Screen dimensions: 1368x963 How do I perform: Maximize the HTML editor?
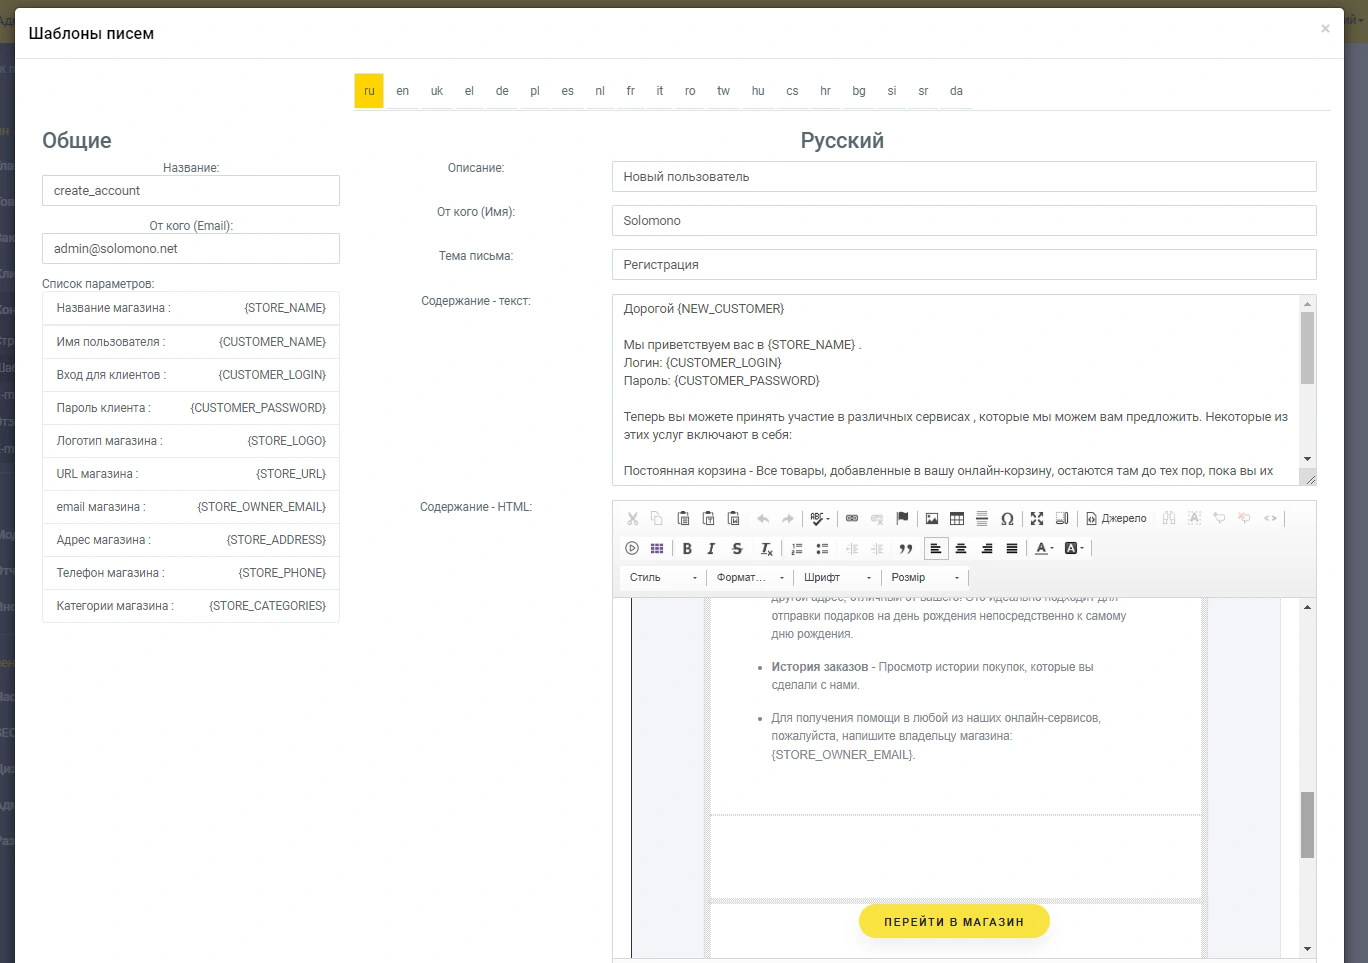tap(1037, 518)
